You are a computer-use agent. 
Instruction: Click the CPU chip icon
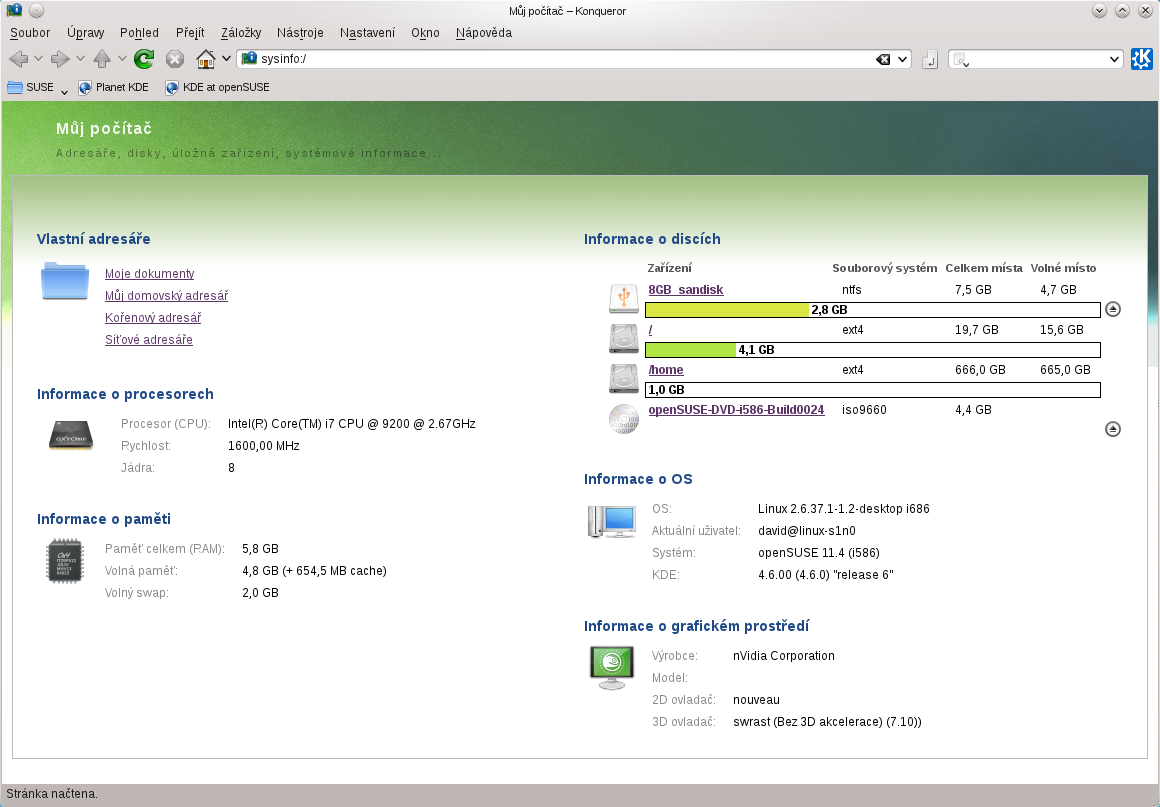(71, 435)
